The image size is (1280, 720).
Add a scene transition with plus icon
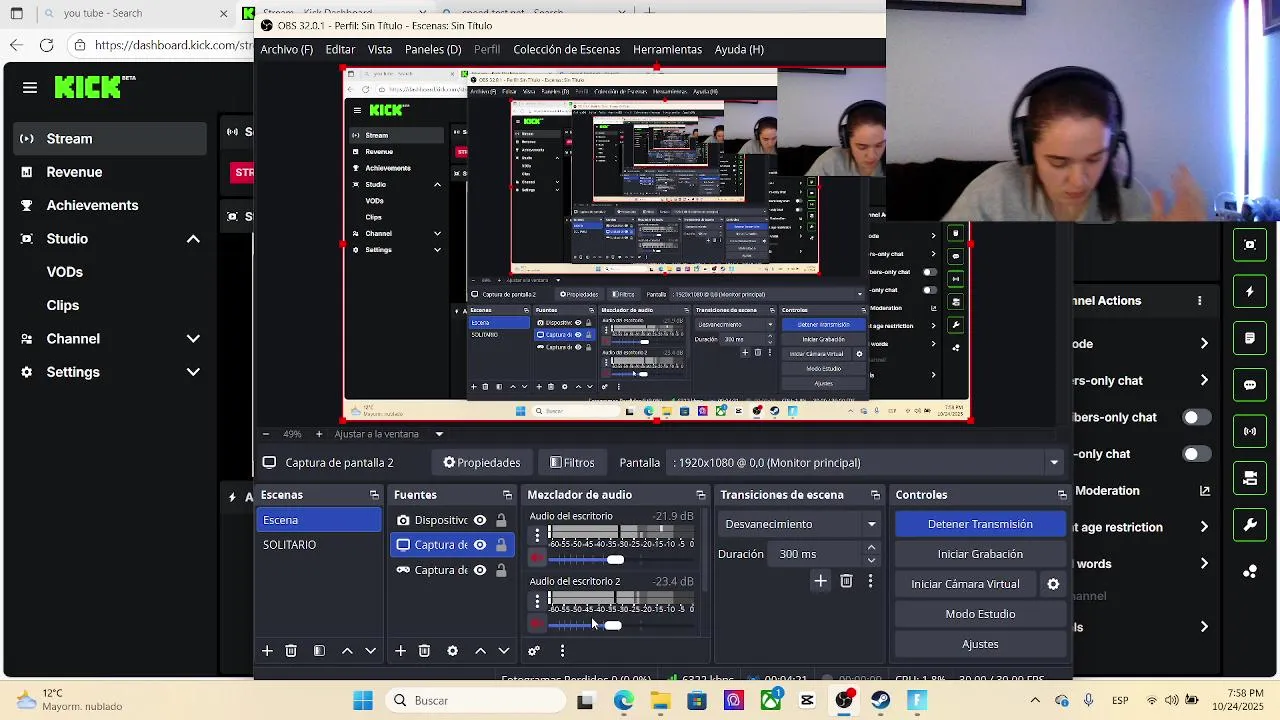pos(820,581)
